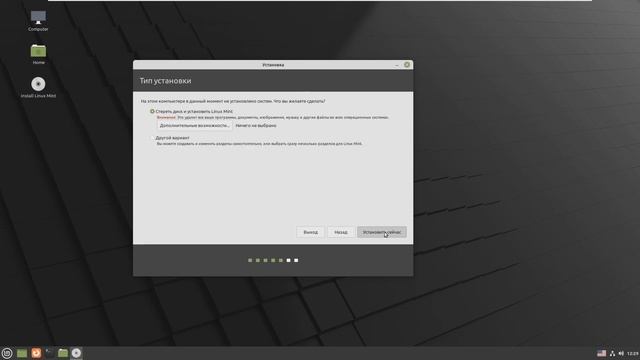Click the "Установить сейчас" install now button
640x360 pixels.
pyautogui.click(x=382, y=232)
